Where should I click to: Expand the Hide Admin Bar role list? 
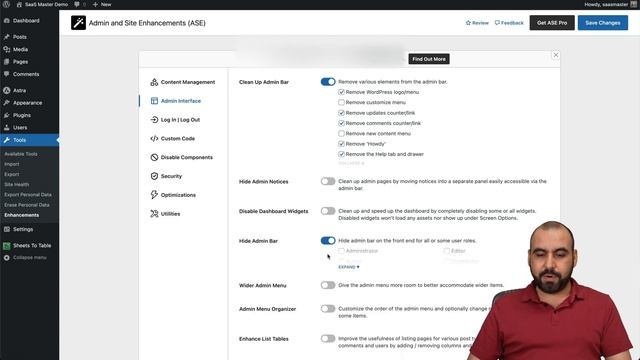[x=349, y=267]
